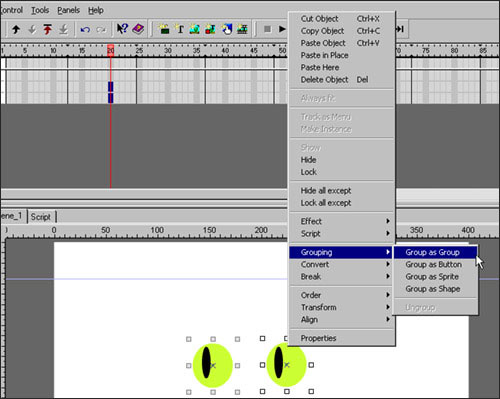This screenshot has width=500, height=399.
Task: Choose Group as Shape
Action: pos(435,289)
